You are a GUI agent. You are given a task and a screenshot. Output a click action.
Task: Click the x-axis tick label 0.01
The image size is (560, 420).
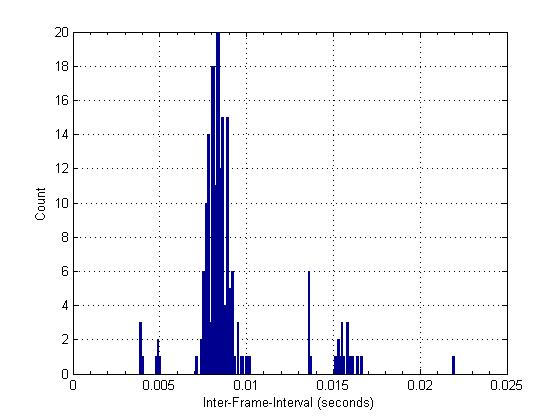[246, 385]
